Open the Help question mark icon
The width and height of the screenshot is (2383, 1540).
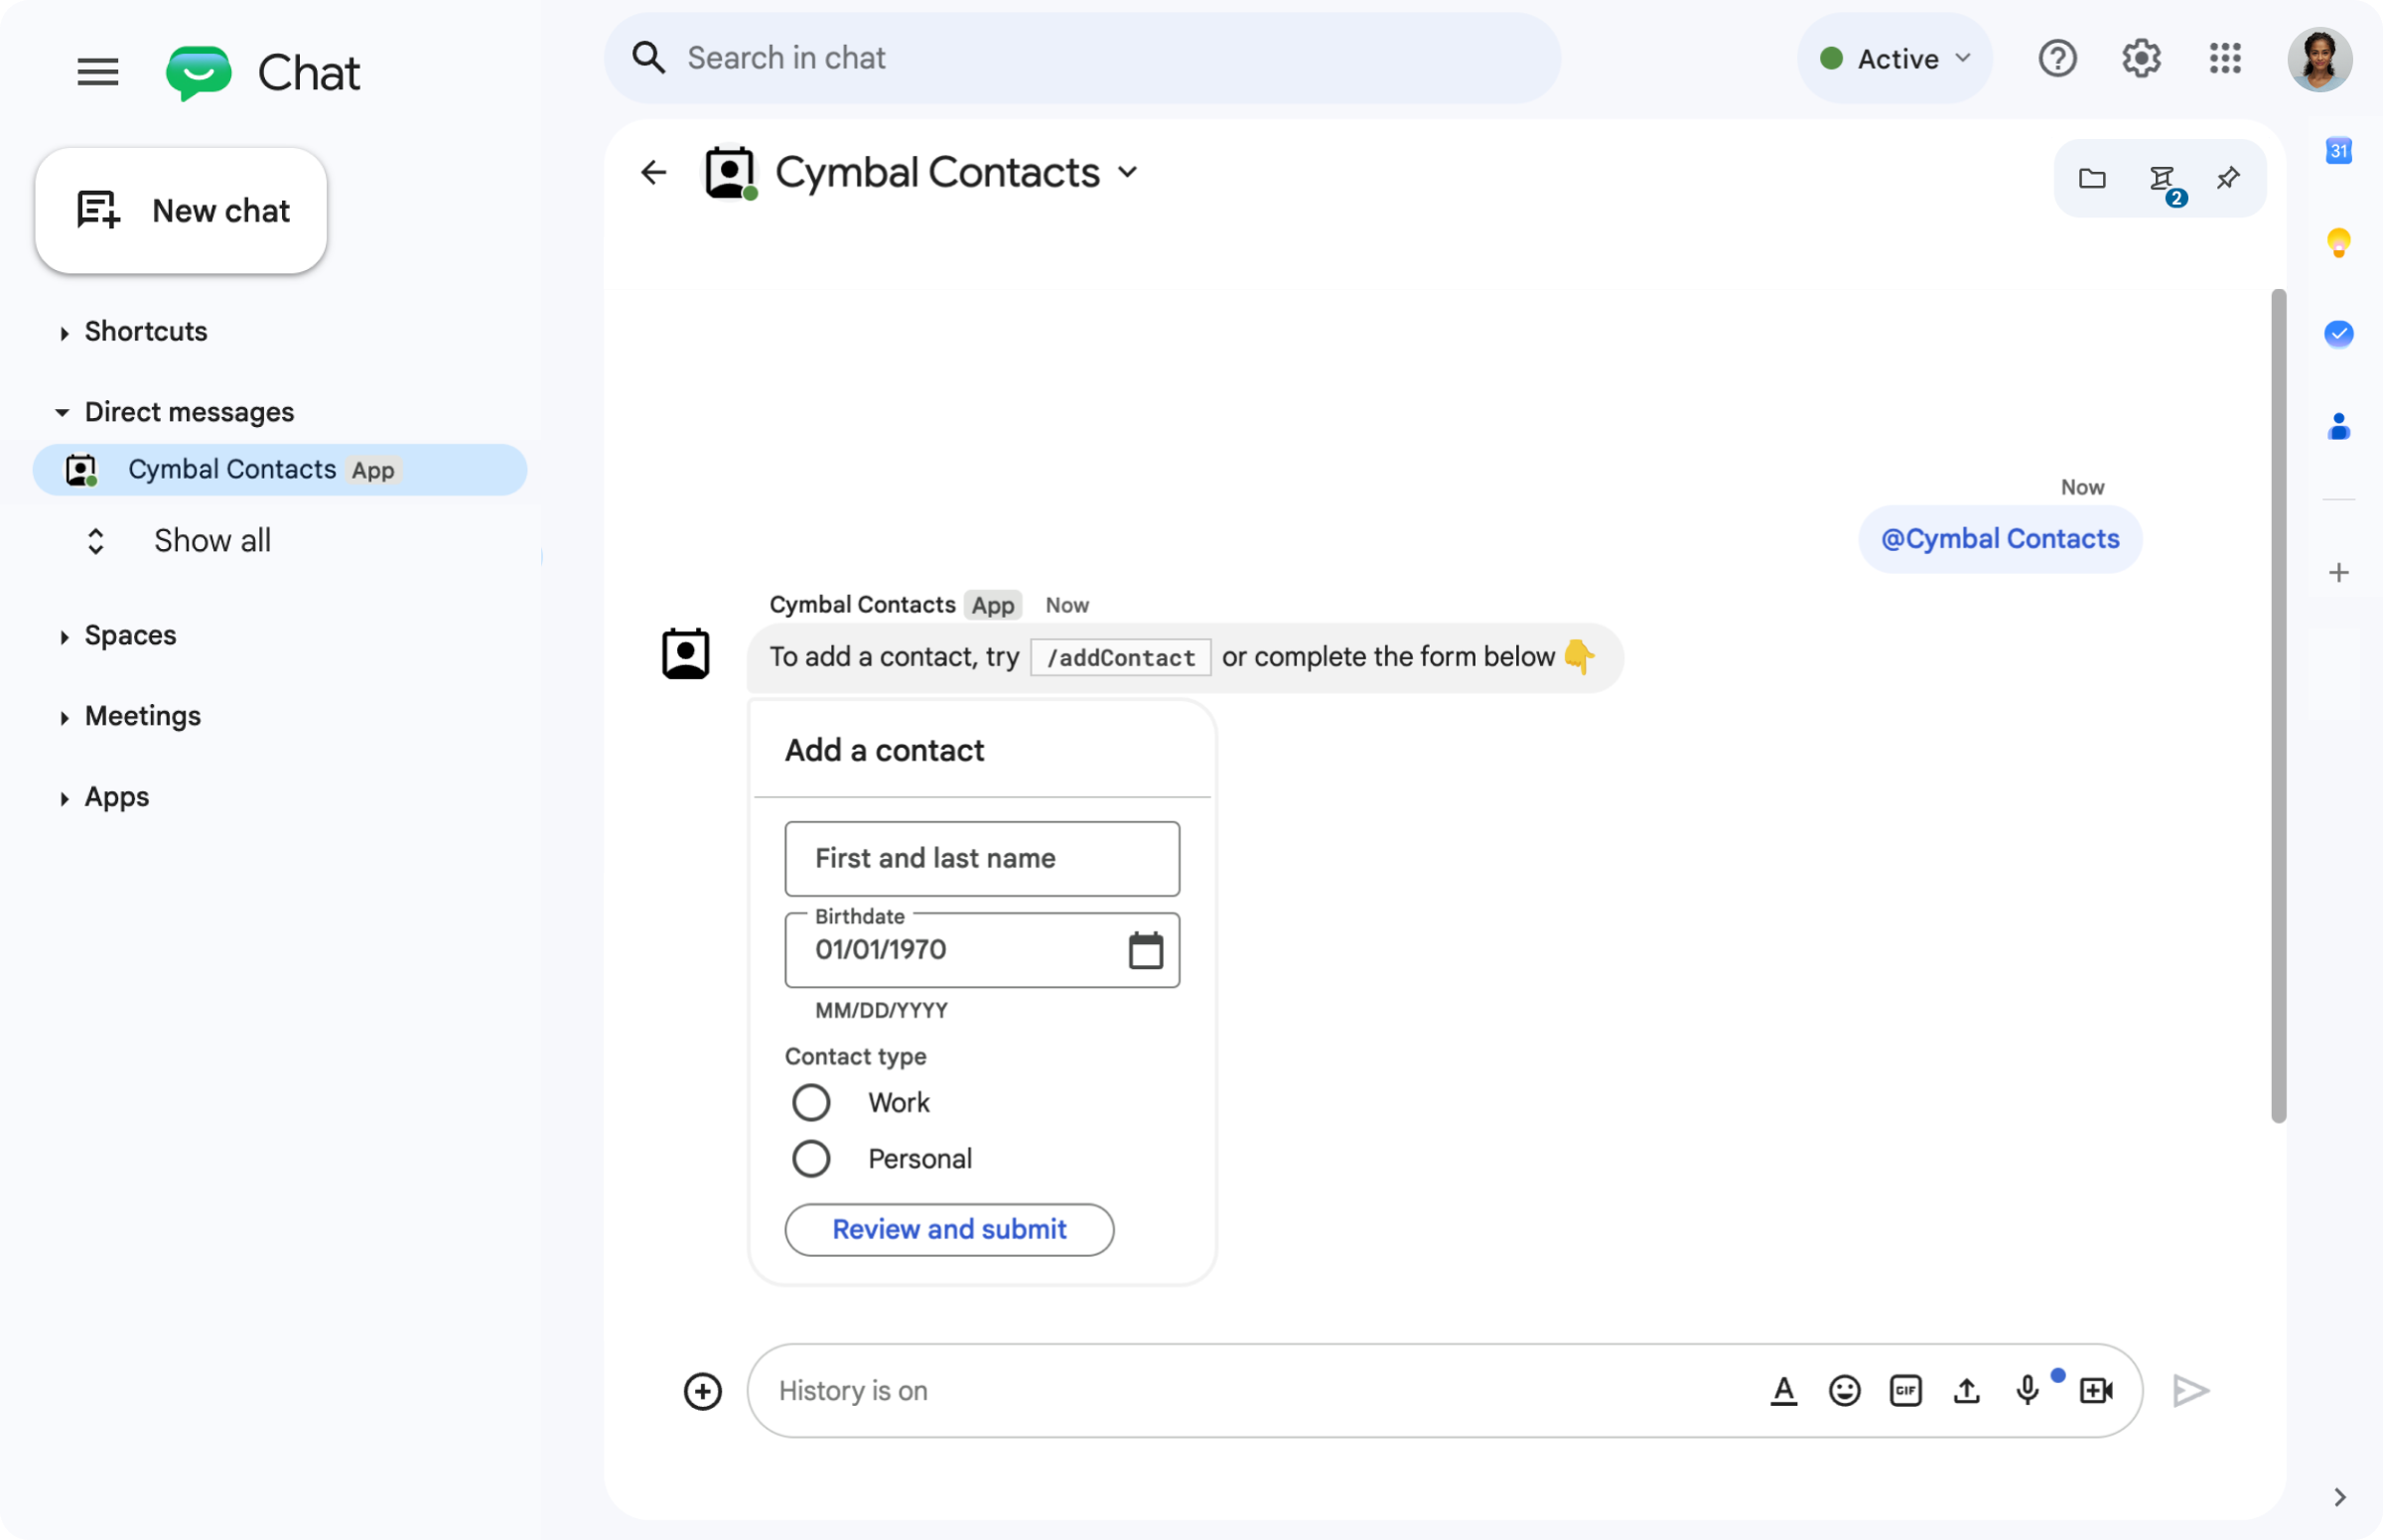pos(2057,59)
